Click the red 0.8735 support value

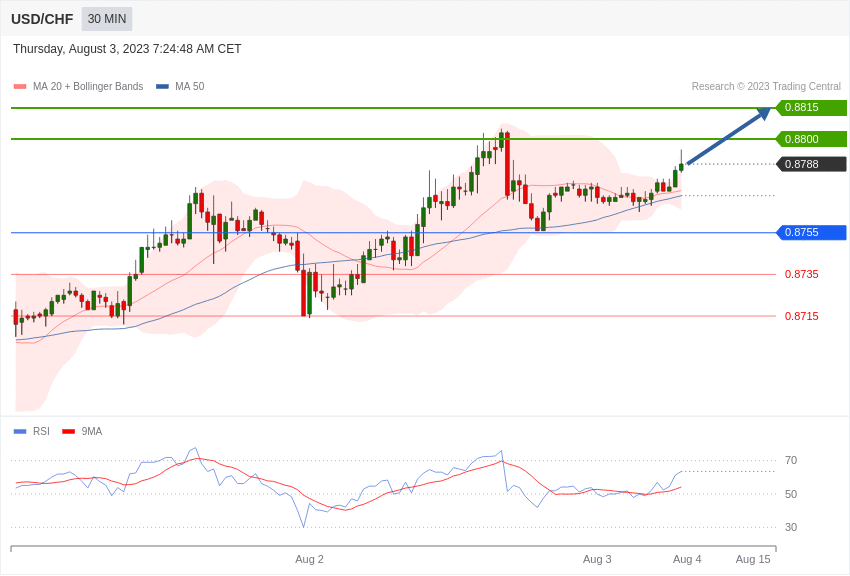802,274
